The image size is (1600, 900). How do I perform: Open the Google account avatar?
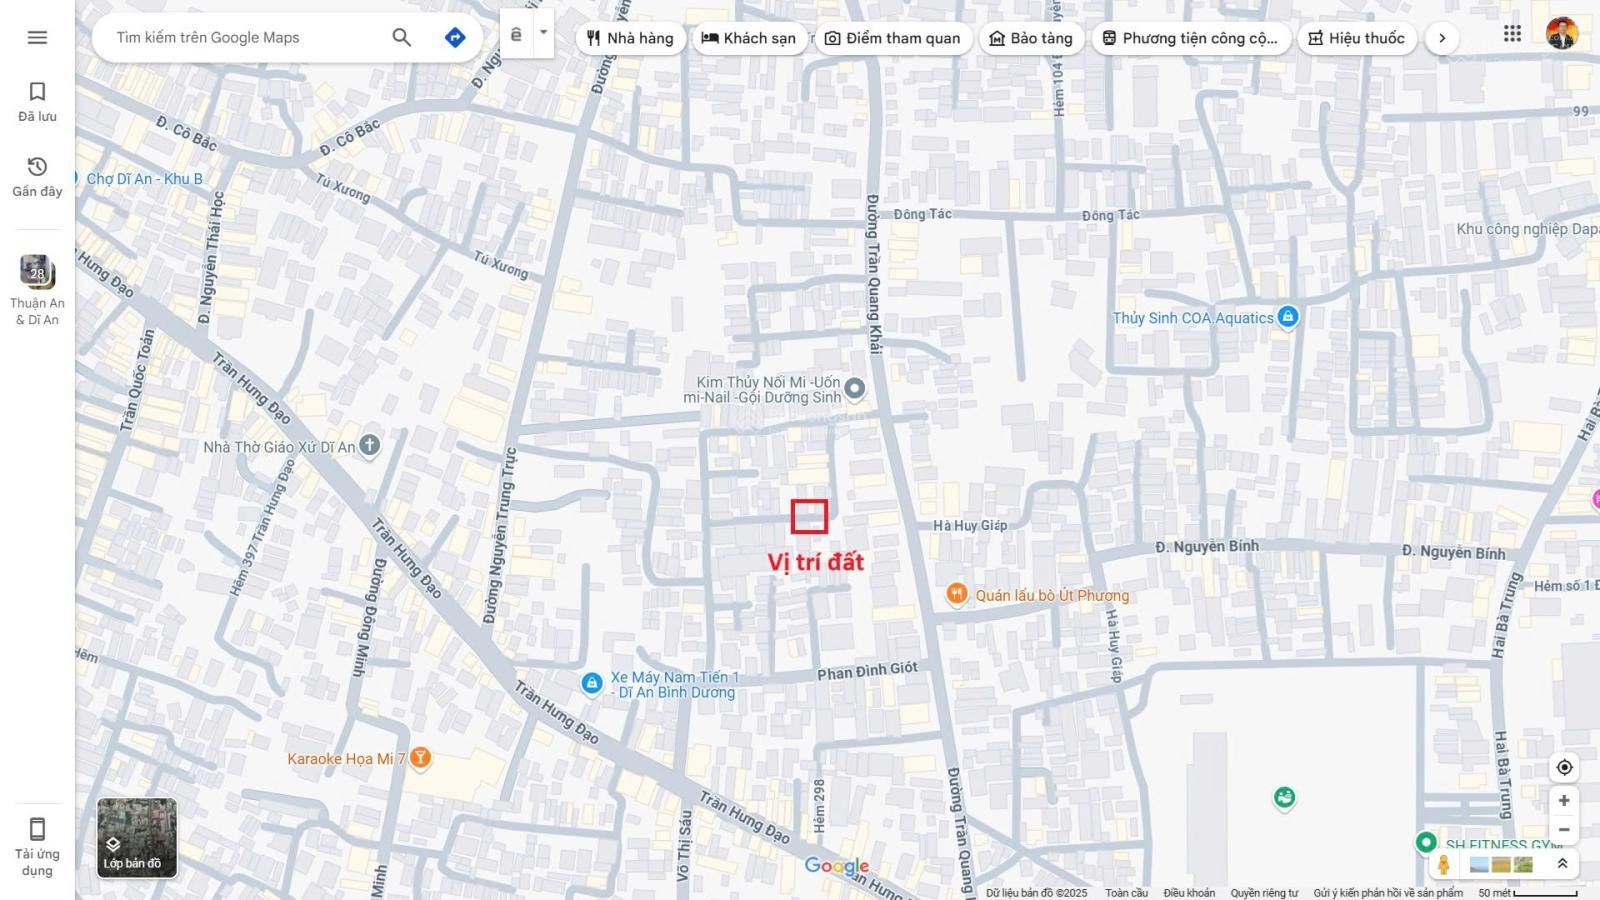[x=1562, y=34]
